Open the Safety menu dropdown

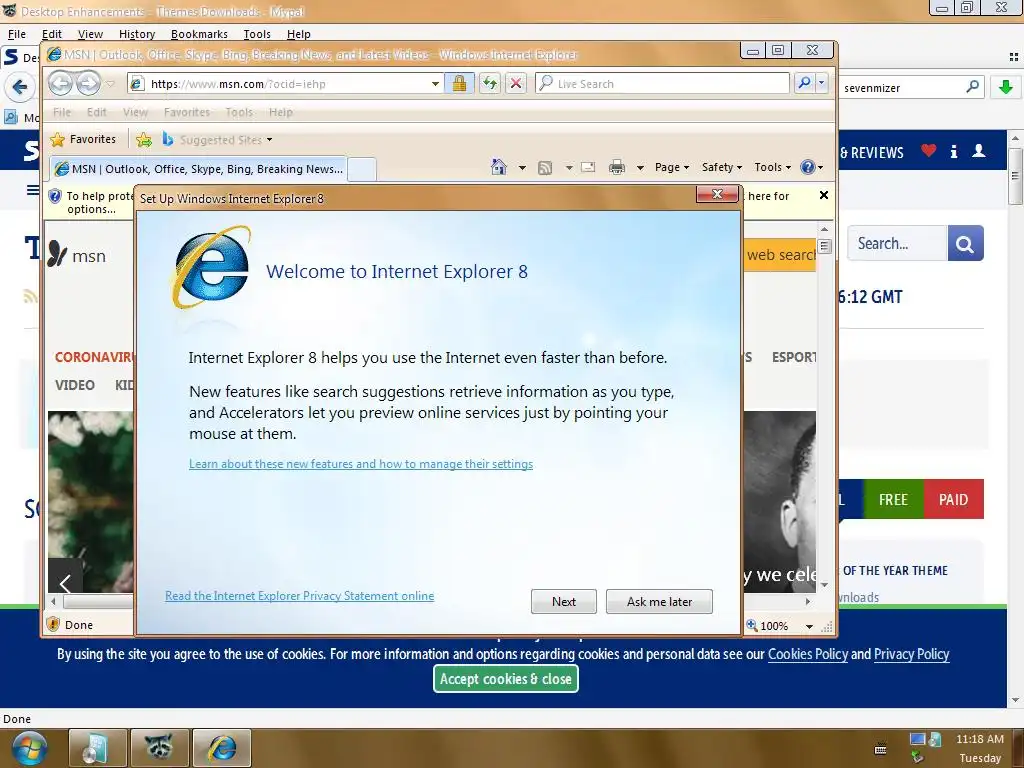722,167
